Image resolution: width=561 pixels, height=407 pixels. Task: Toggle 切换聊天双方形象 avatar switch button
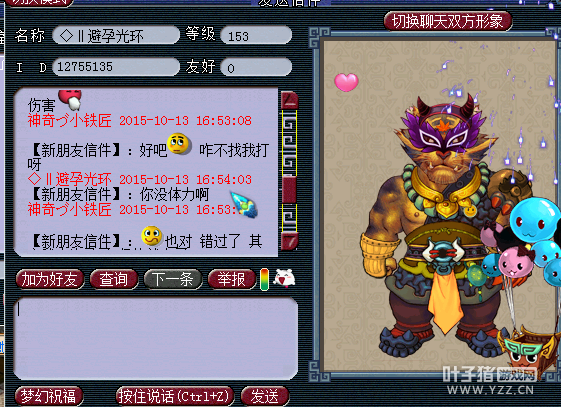click(x=448, y=21)
